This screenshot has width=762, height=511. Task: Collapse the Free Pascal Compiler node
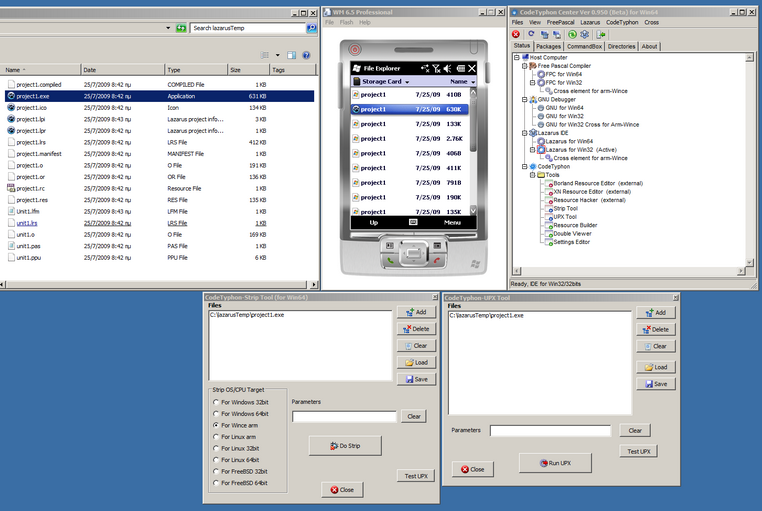(524, 66)
